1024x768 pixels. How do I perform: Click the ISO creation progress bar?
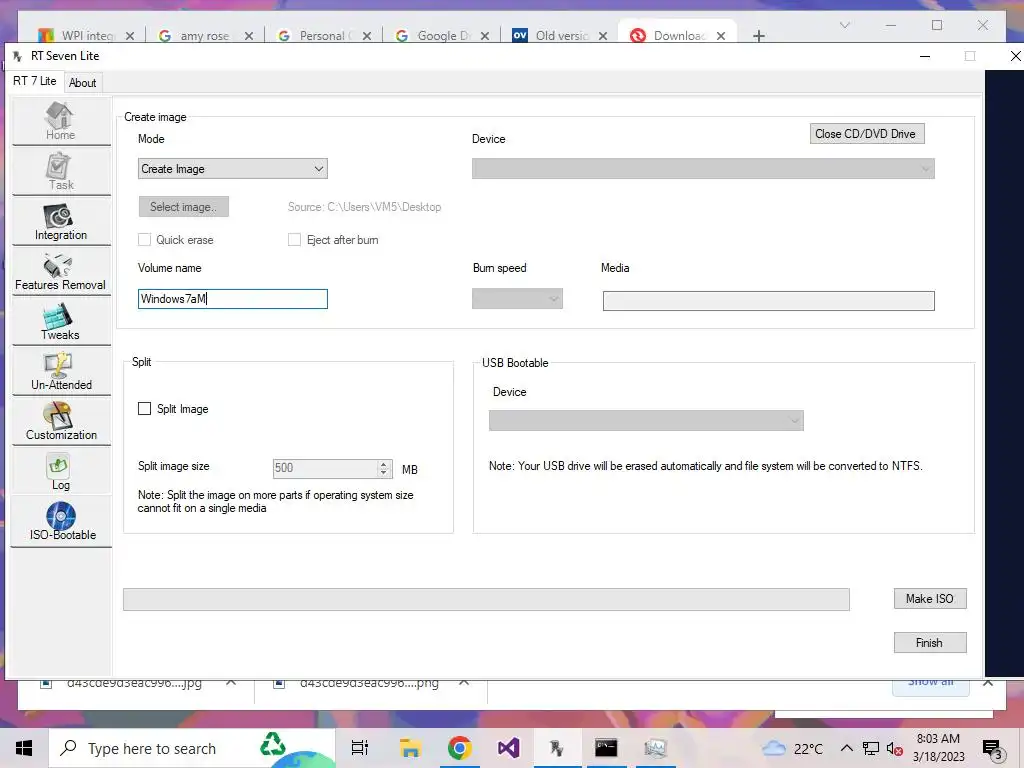pyautogui.click(x=487, y=600)
